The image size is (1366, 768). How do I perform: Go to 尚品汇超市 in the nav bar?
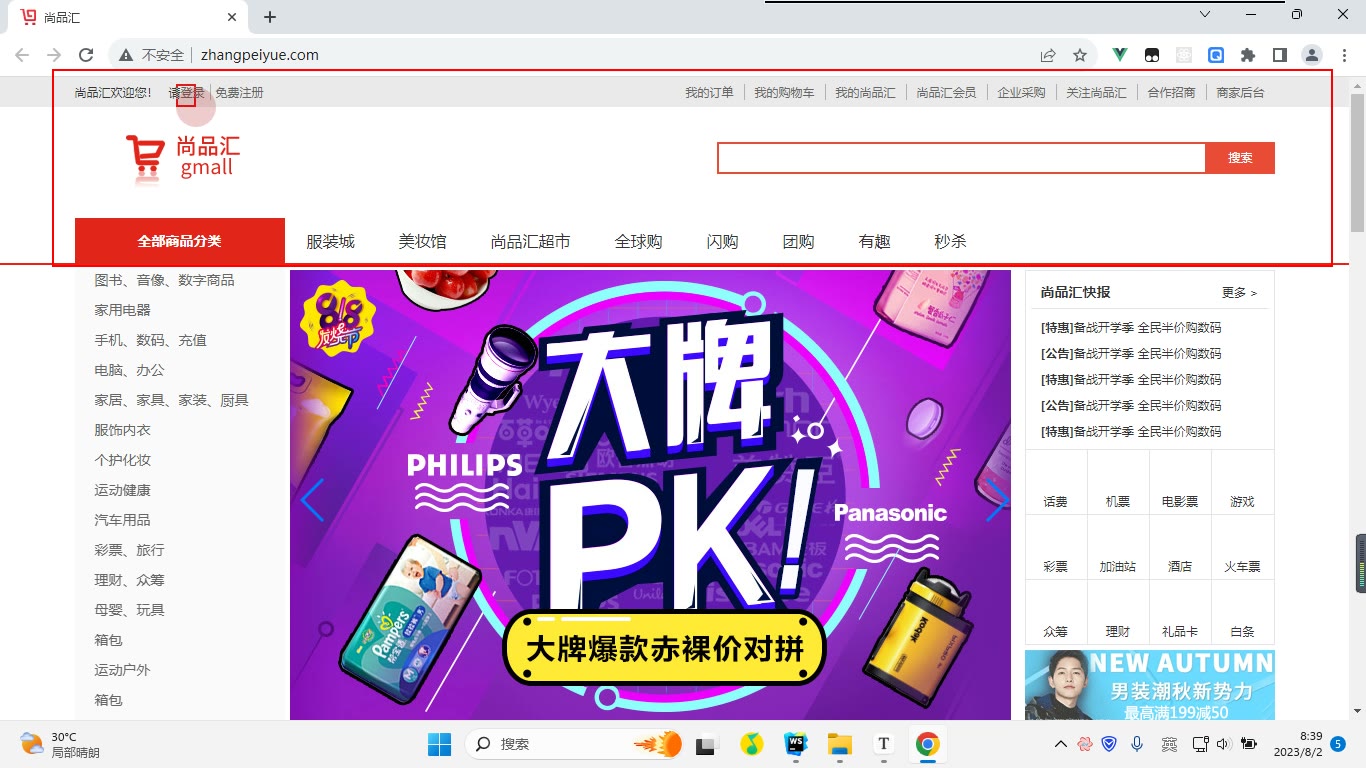(x=530, y=241)
